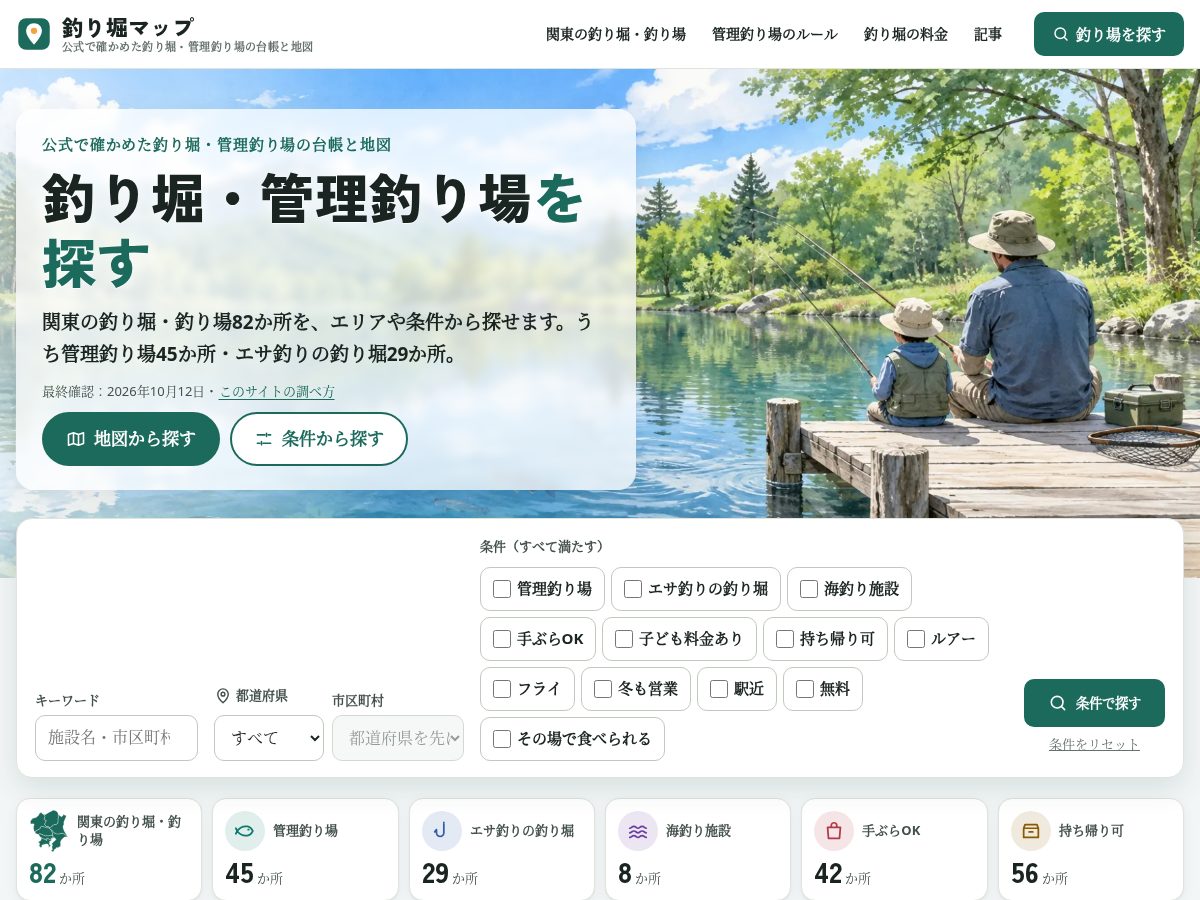This screenshot has width=1200, height=900.
Task: Click the 条件から探す button
Action: coord(319,439)
